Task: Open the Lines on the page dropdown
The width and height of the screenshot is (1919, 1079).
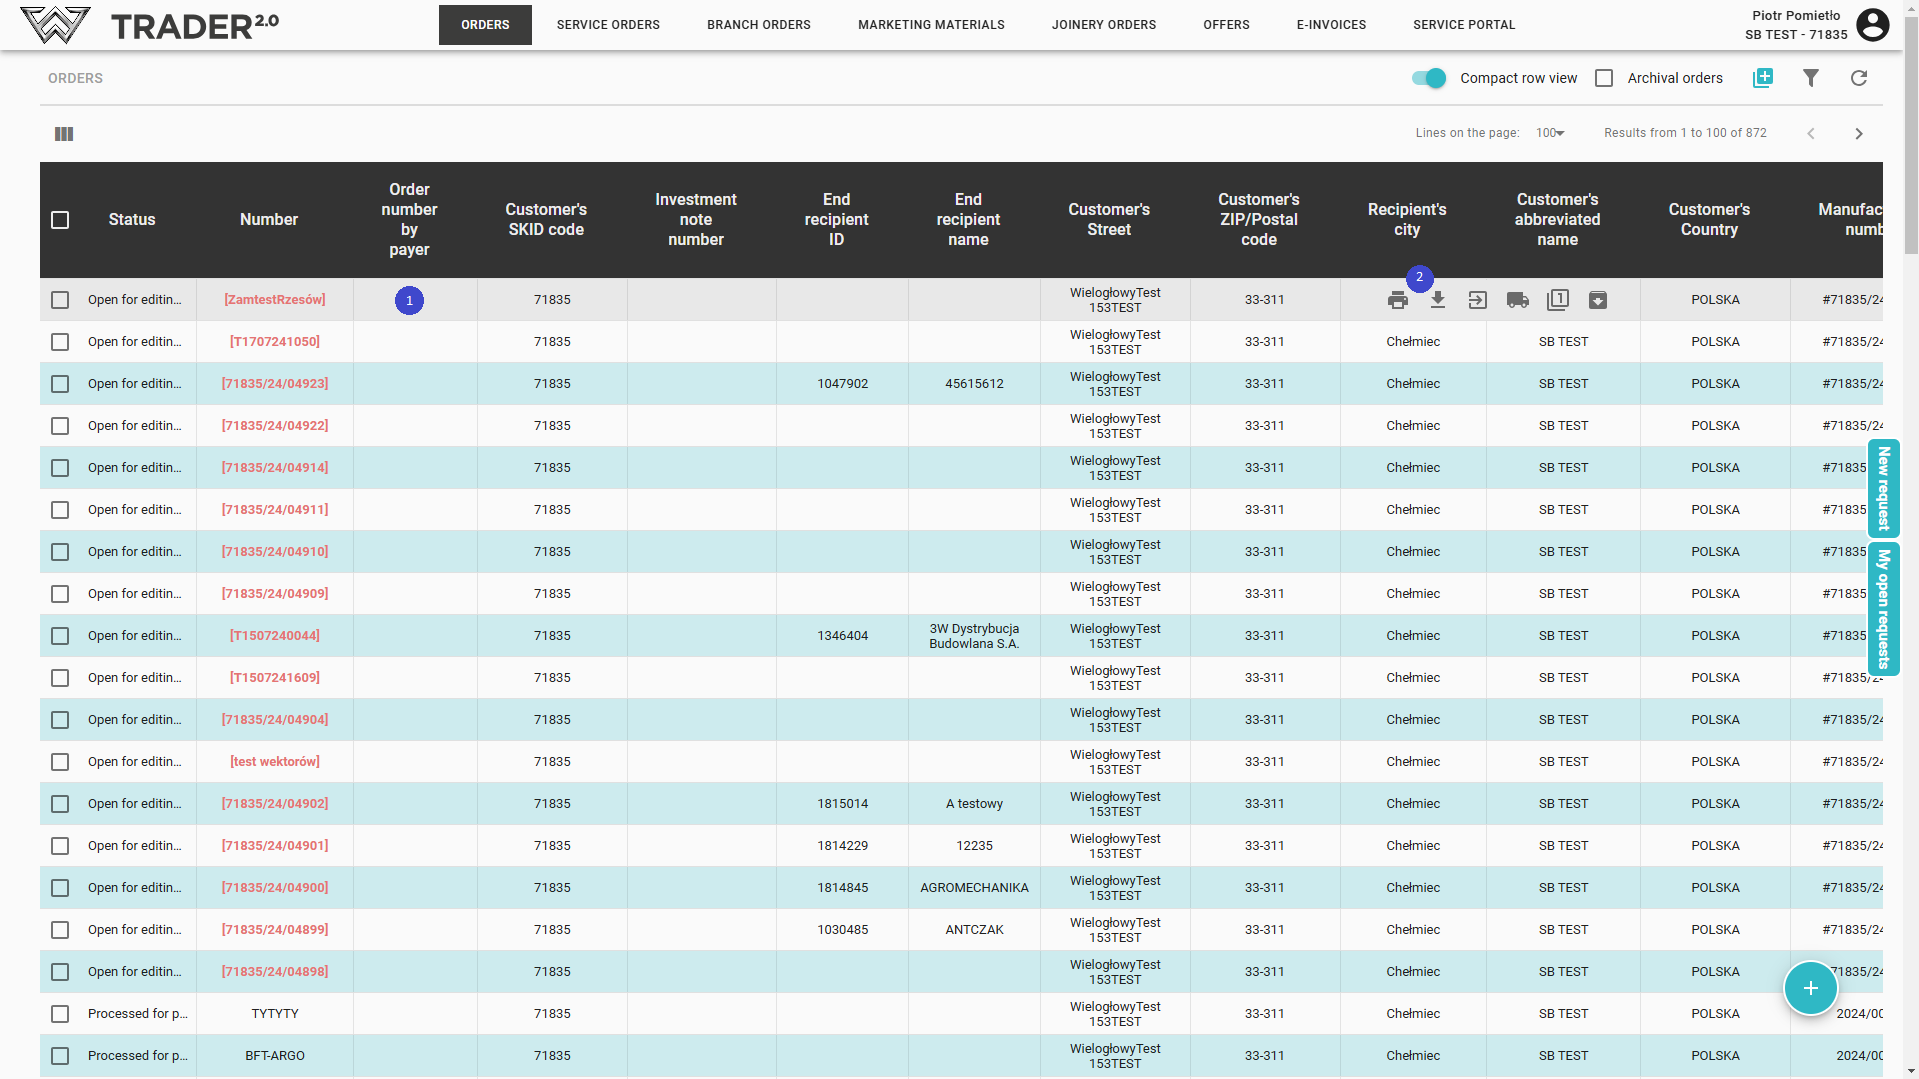Action: [x=1550, y=133]
